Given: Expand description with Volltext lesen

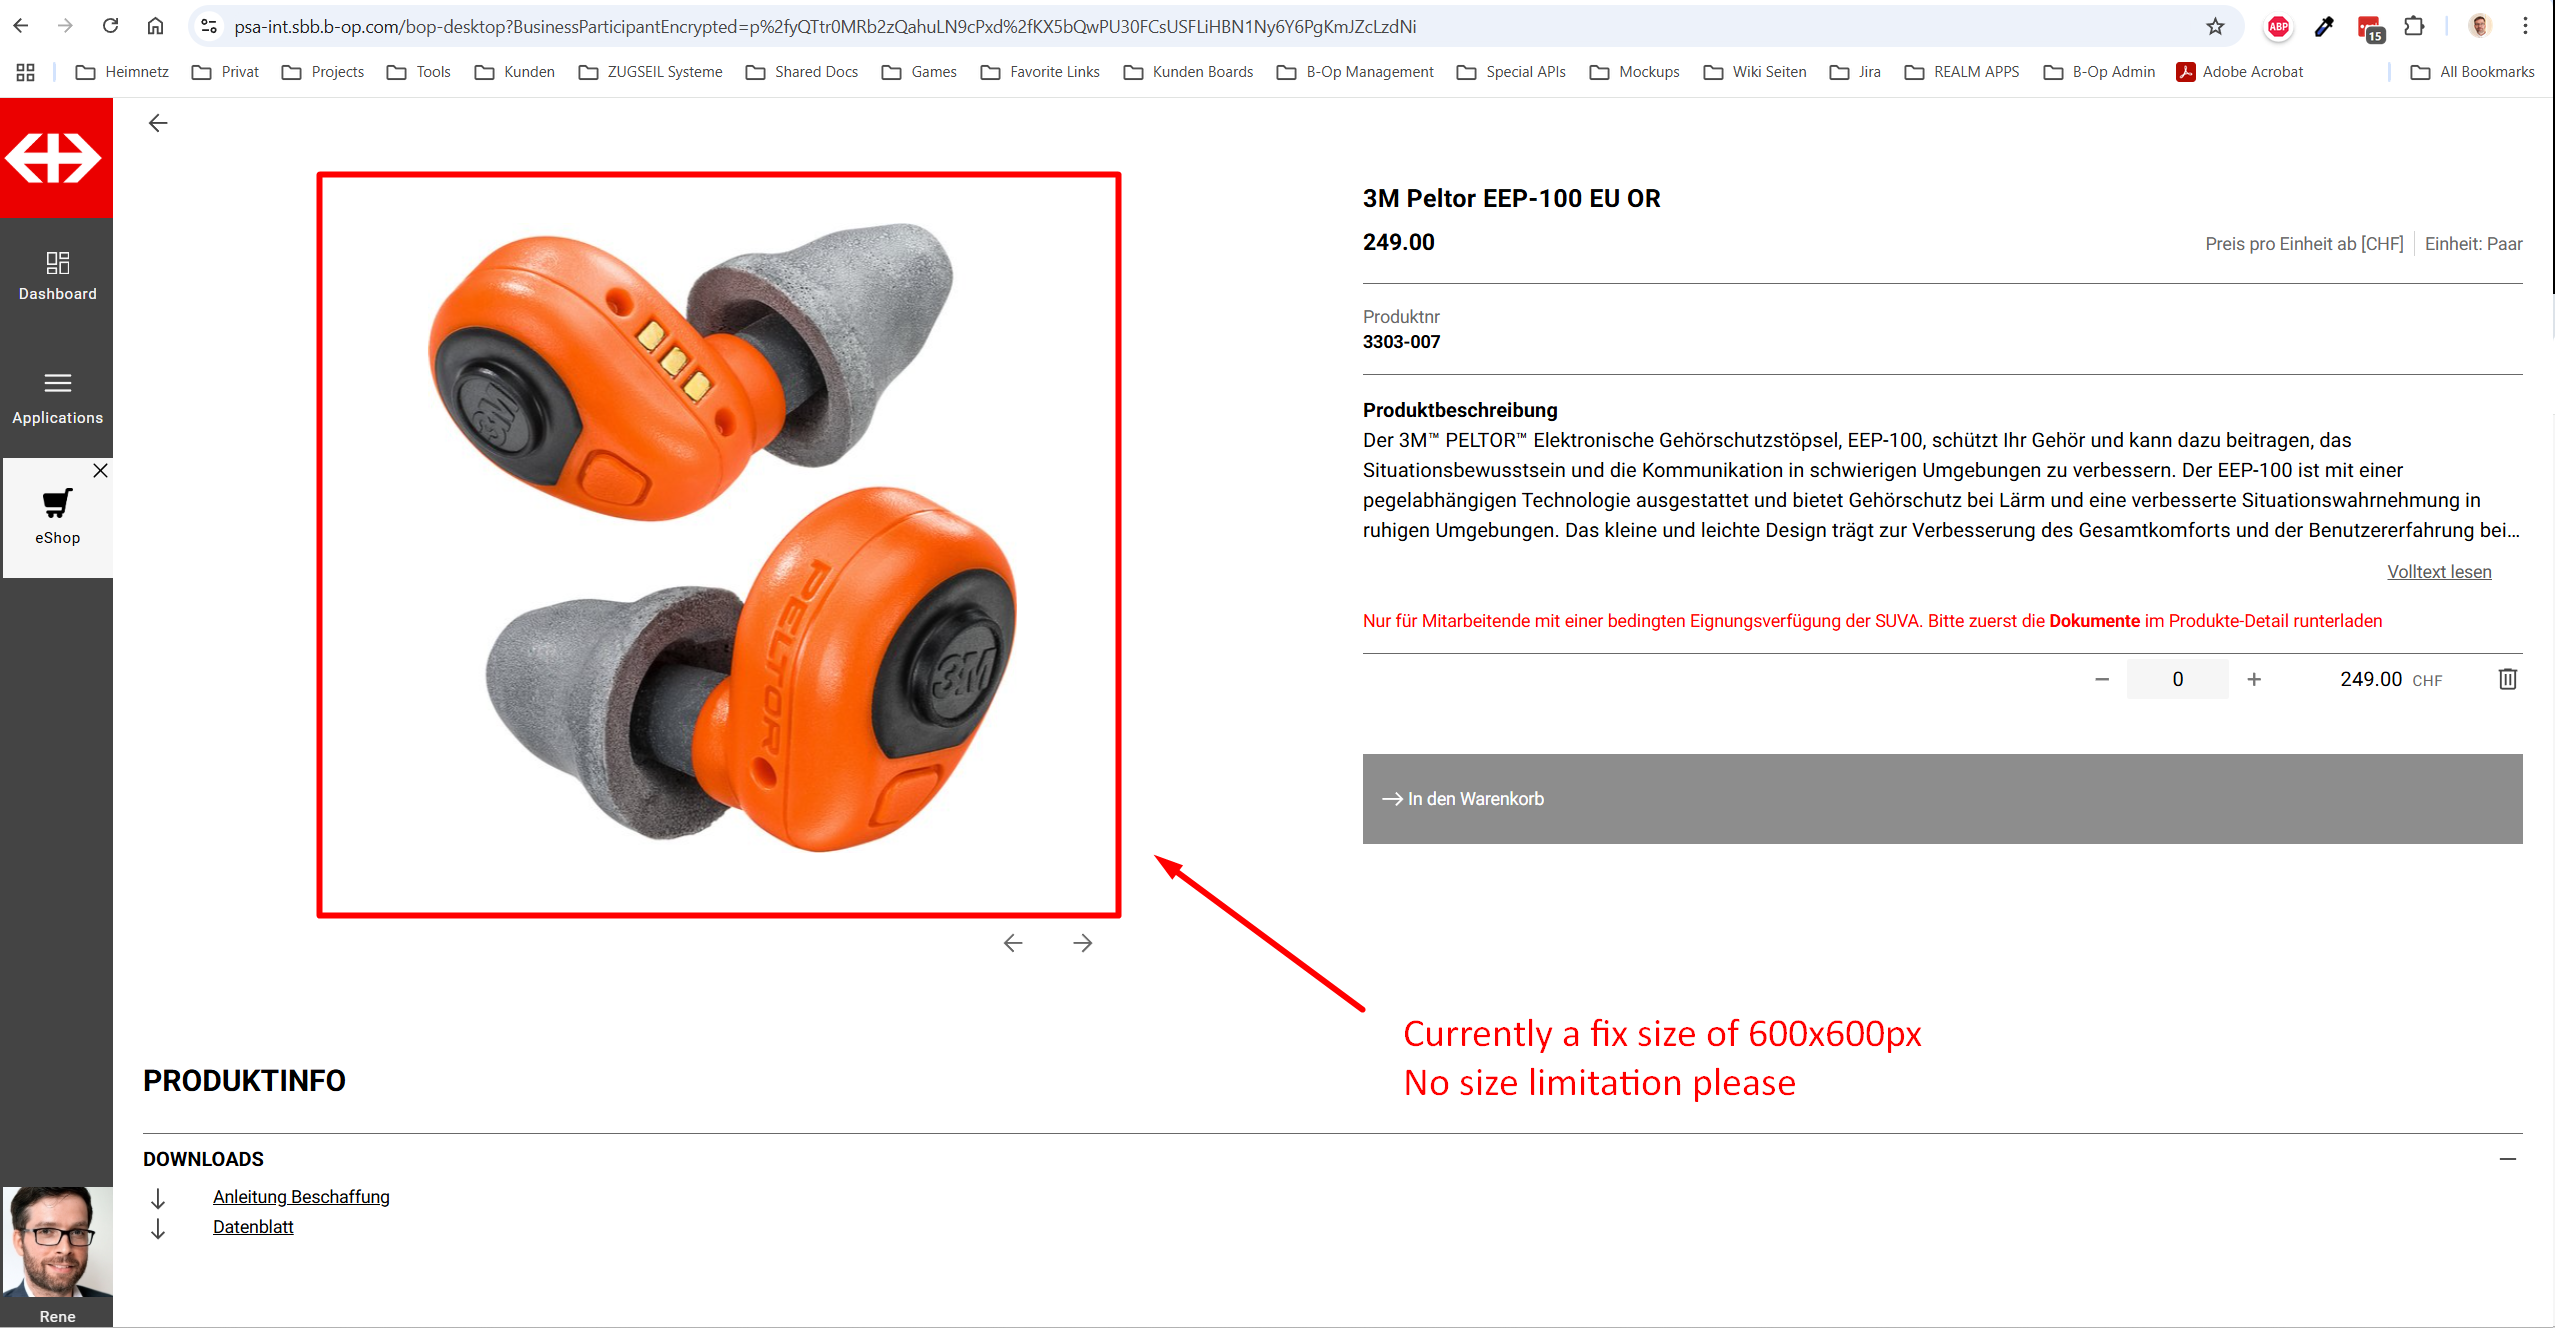Looking at the screenshot, I should point(2439,572).
